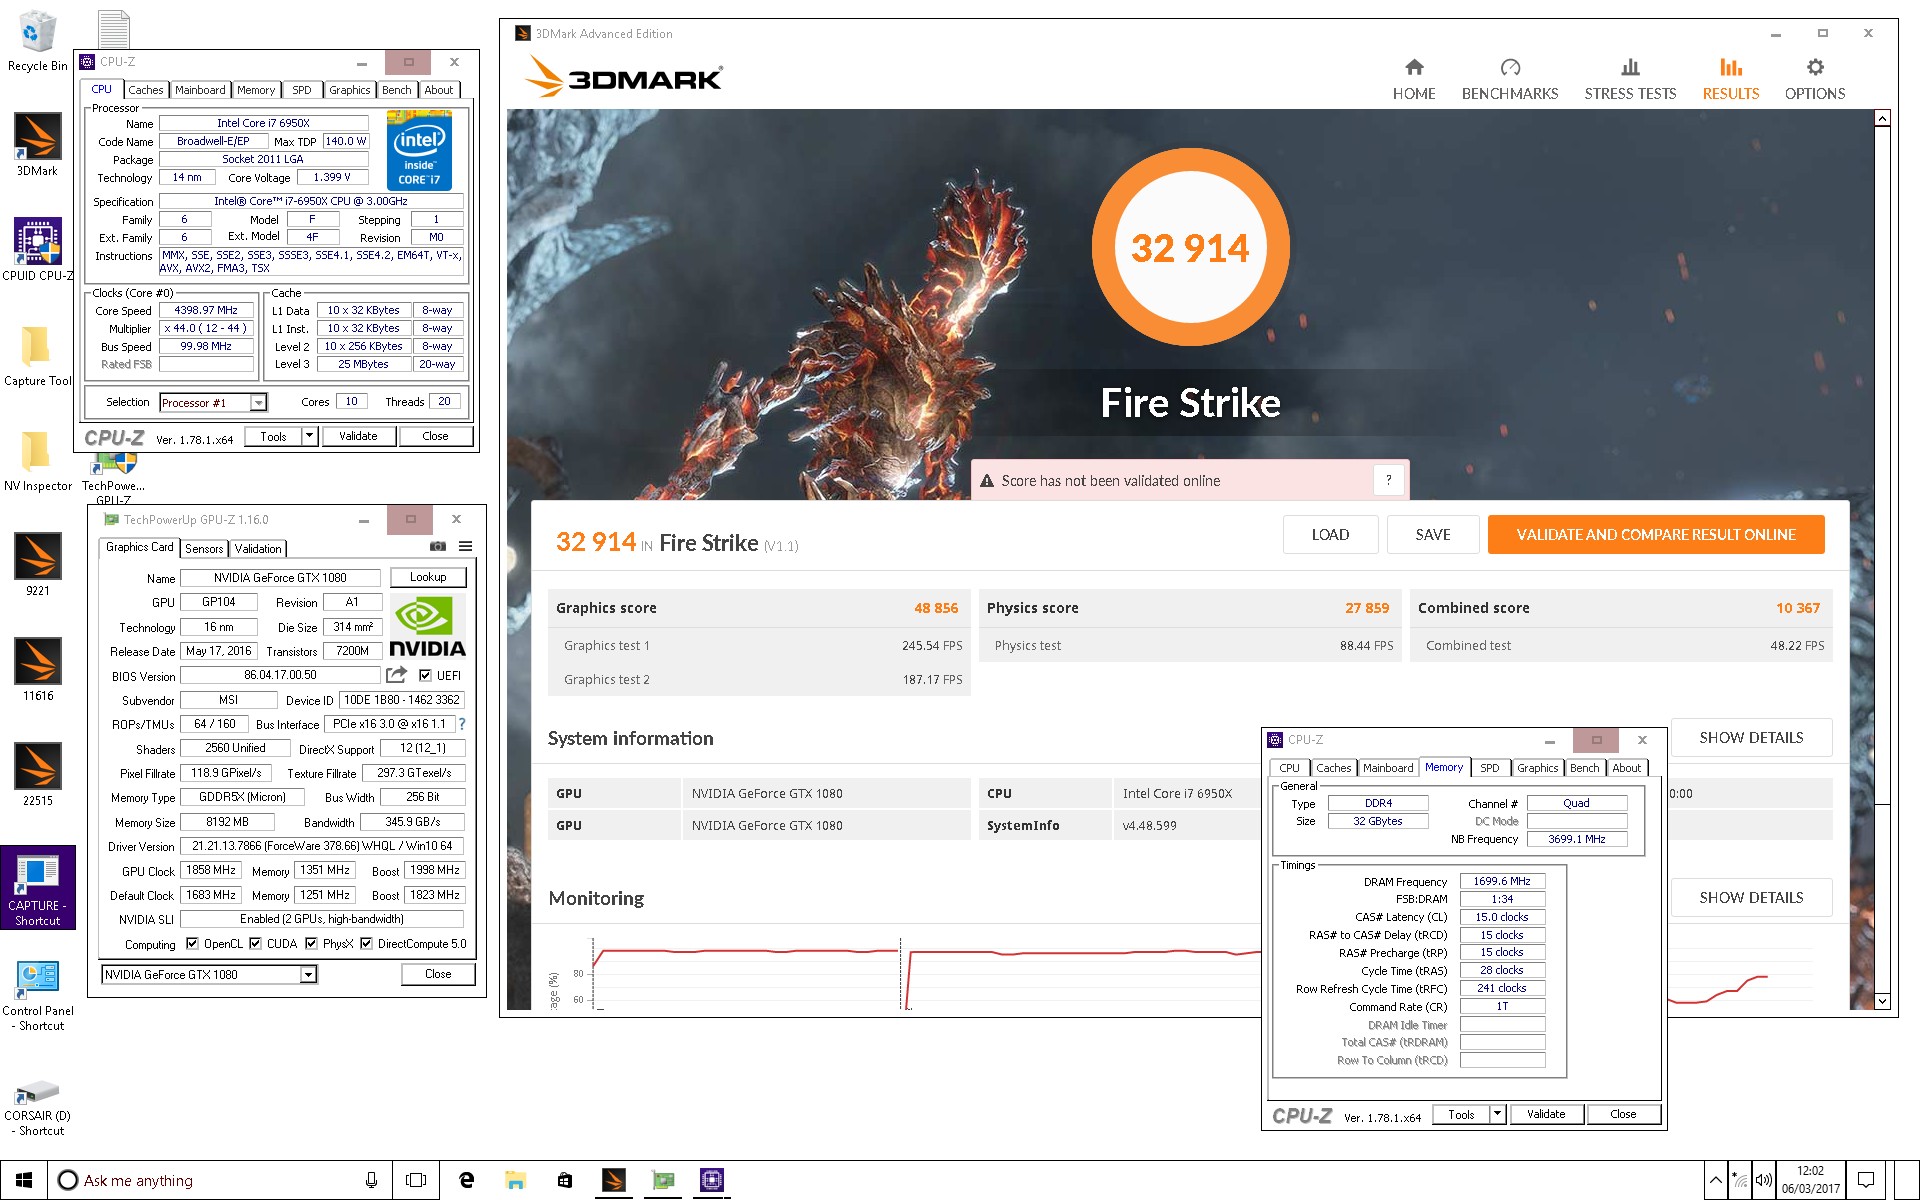Viewport: 1920px width, 1200px height.
Task: Click the Bus Interface question mark
Action: [x=462, y=723]
